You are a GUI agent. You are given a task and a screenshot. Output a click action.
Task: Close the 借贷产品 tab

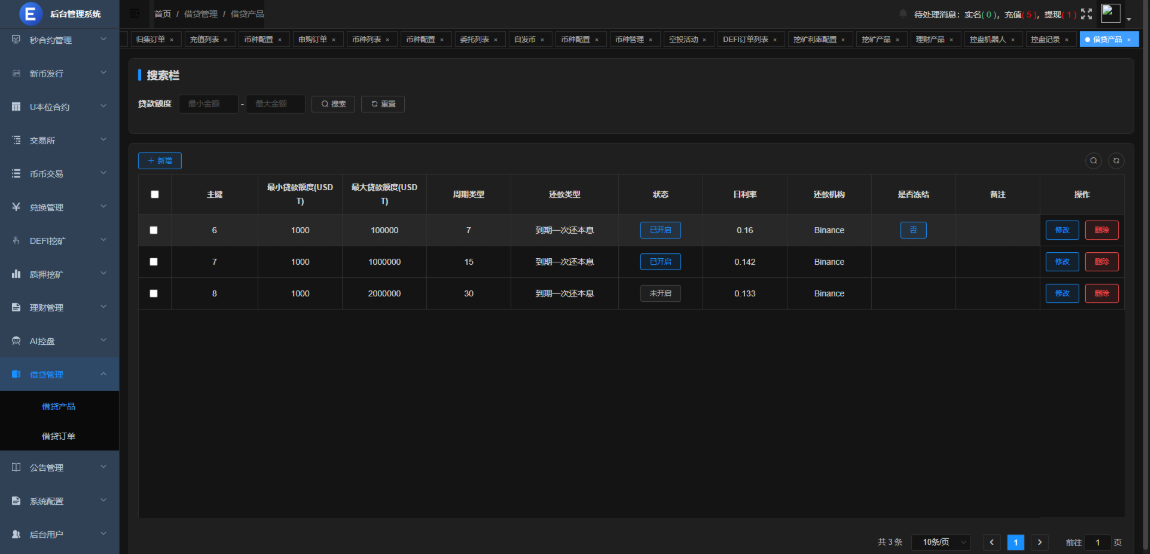pos(1129,40)
